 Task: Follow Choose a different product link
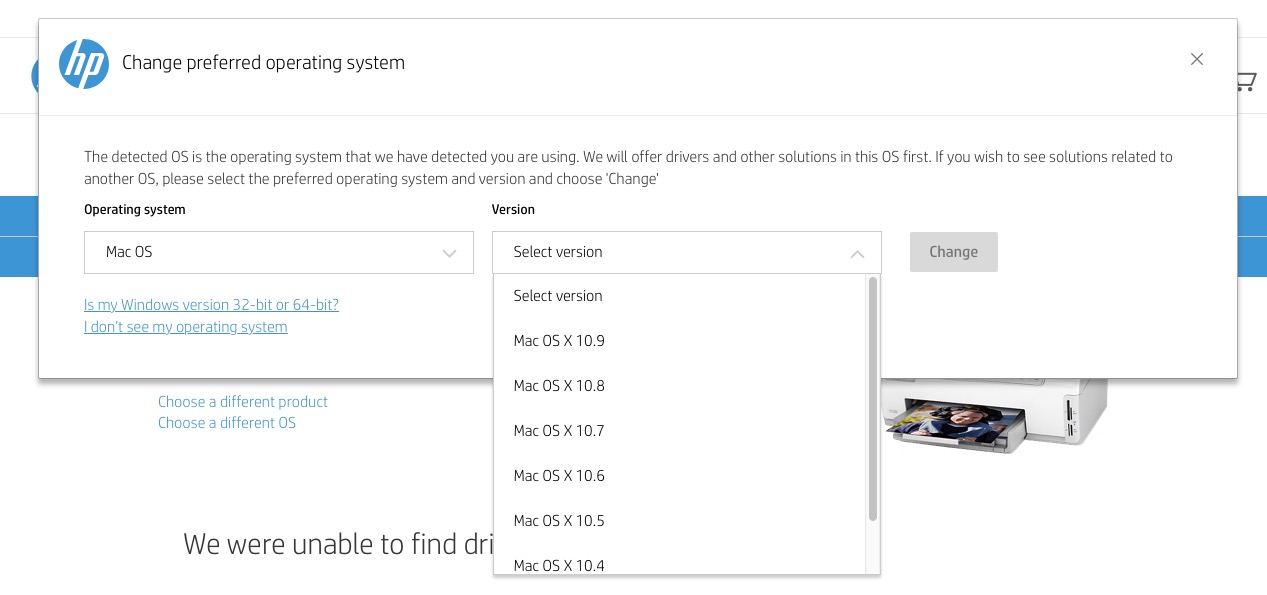point(243,402)
